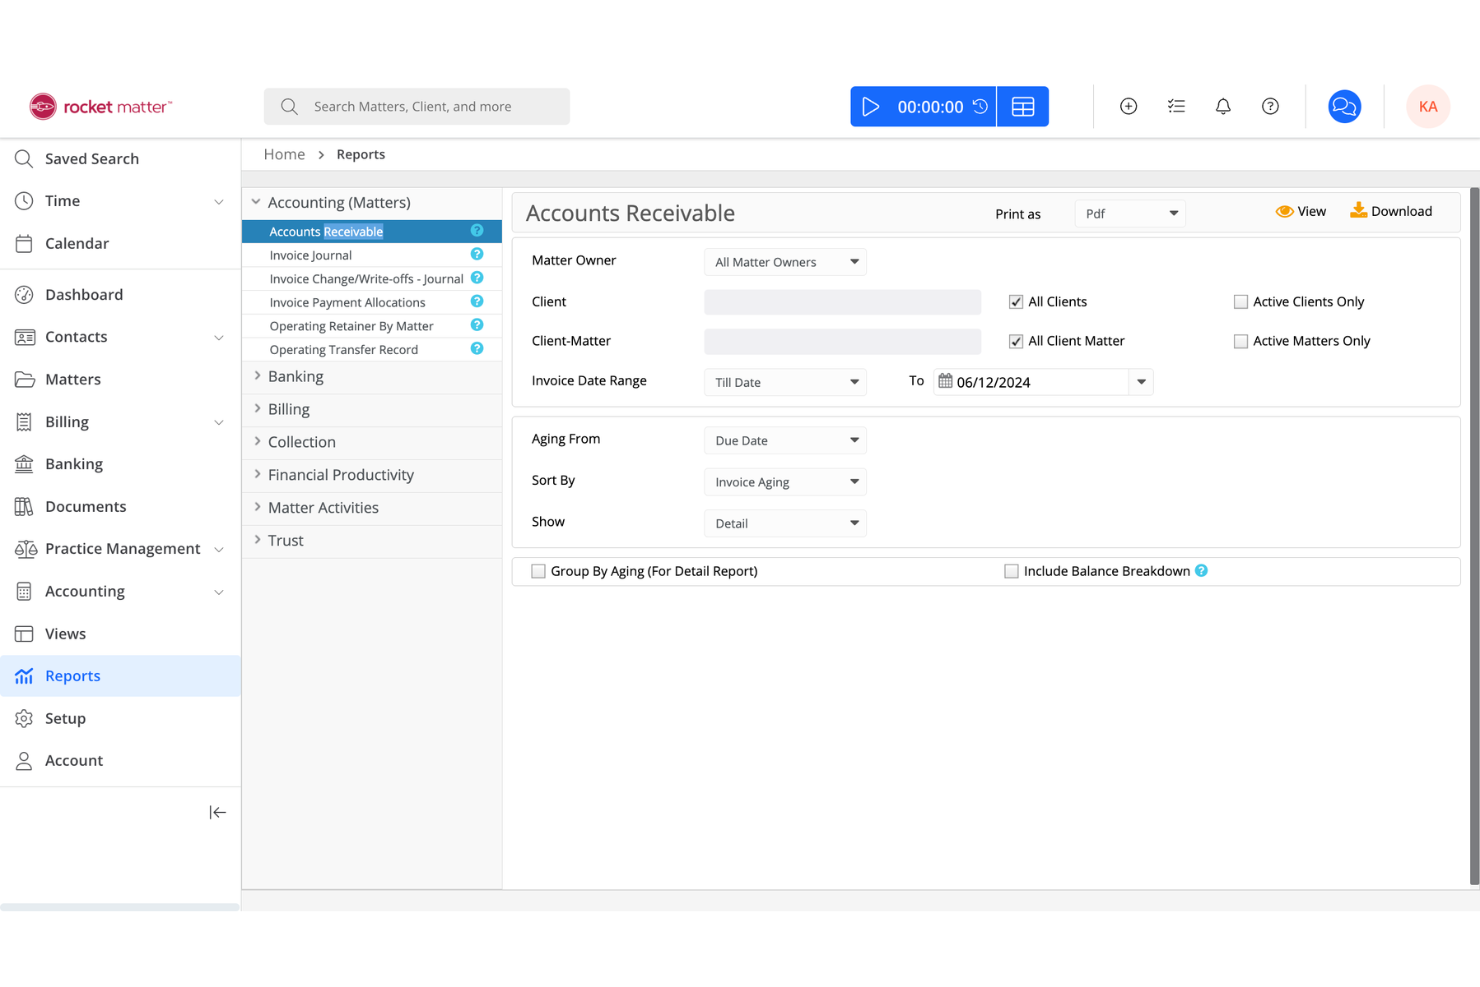
Task: Open the Dashboard from the sidebar
Action: click(x=83, y=294)
